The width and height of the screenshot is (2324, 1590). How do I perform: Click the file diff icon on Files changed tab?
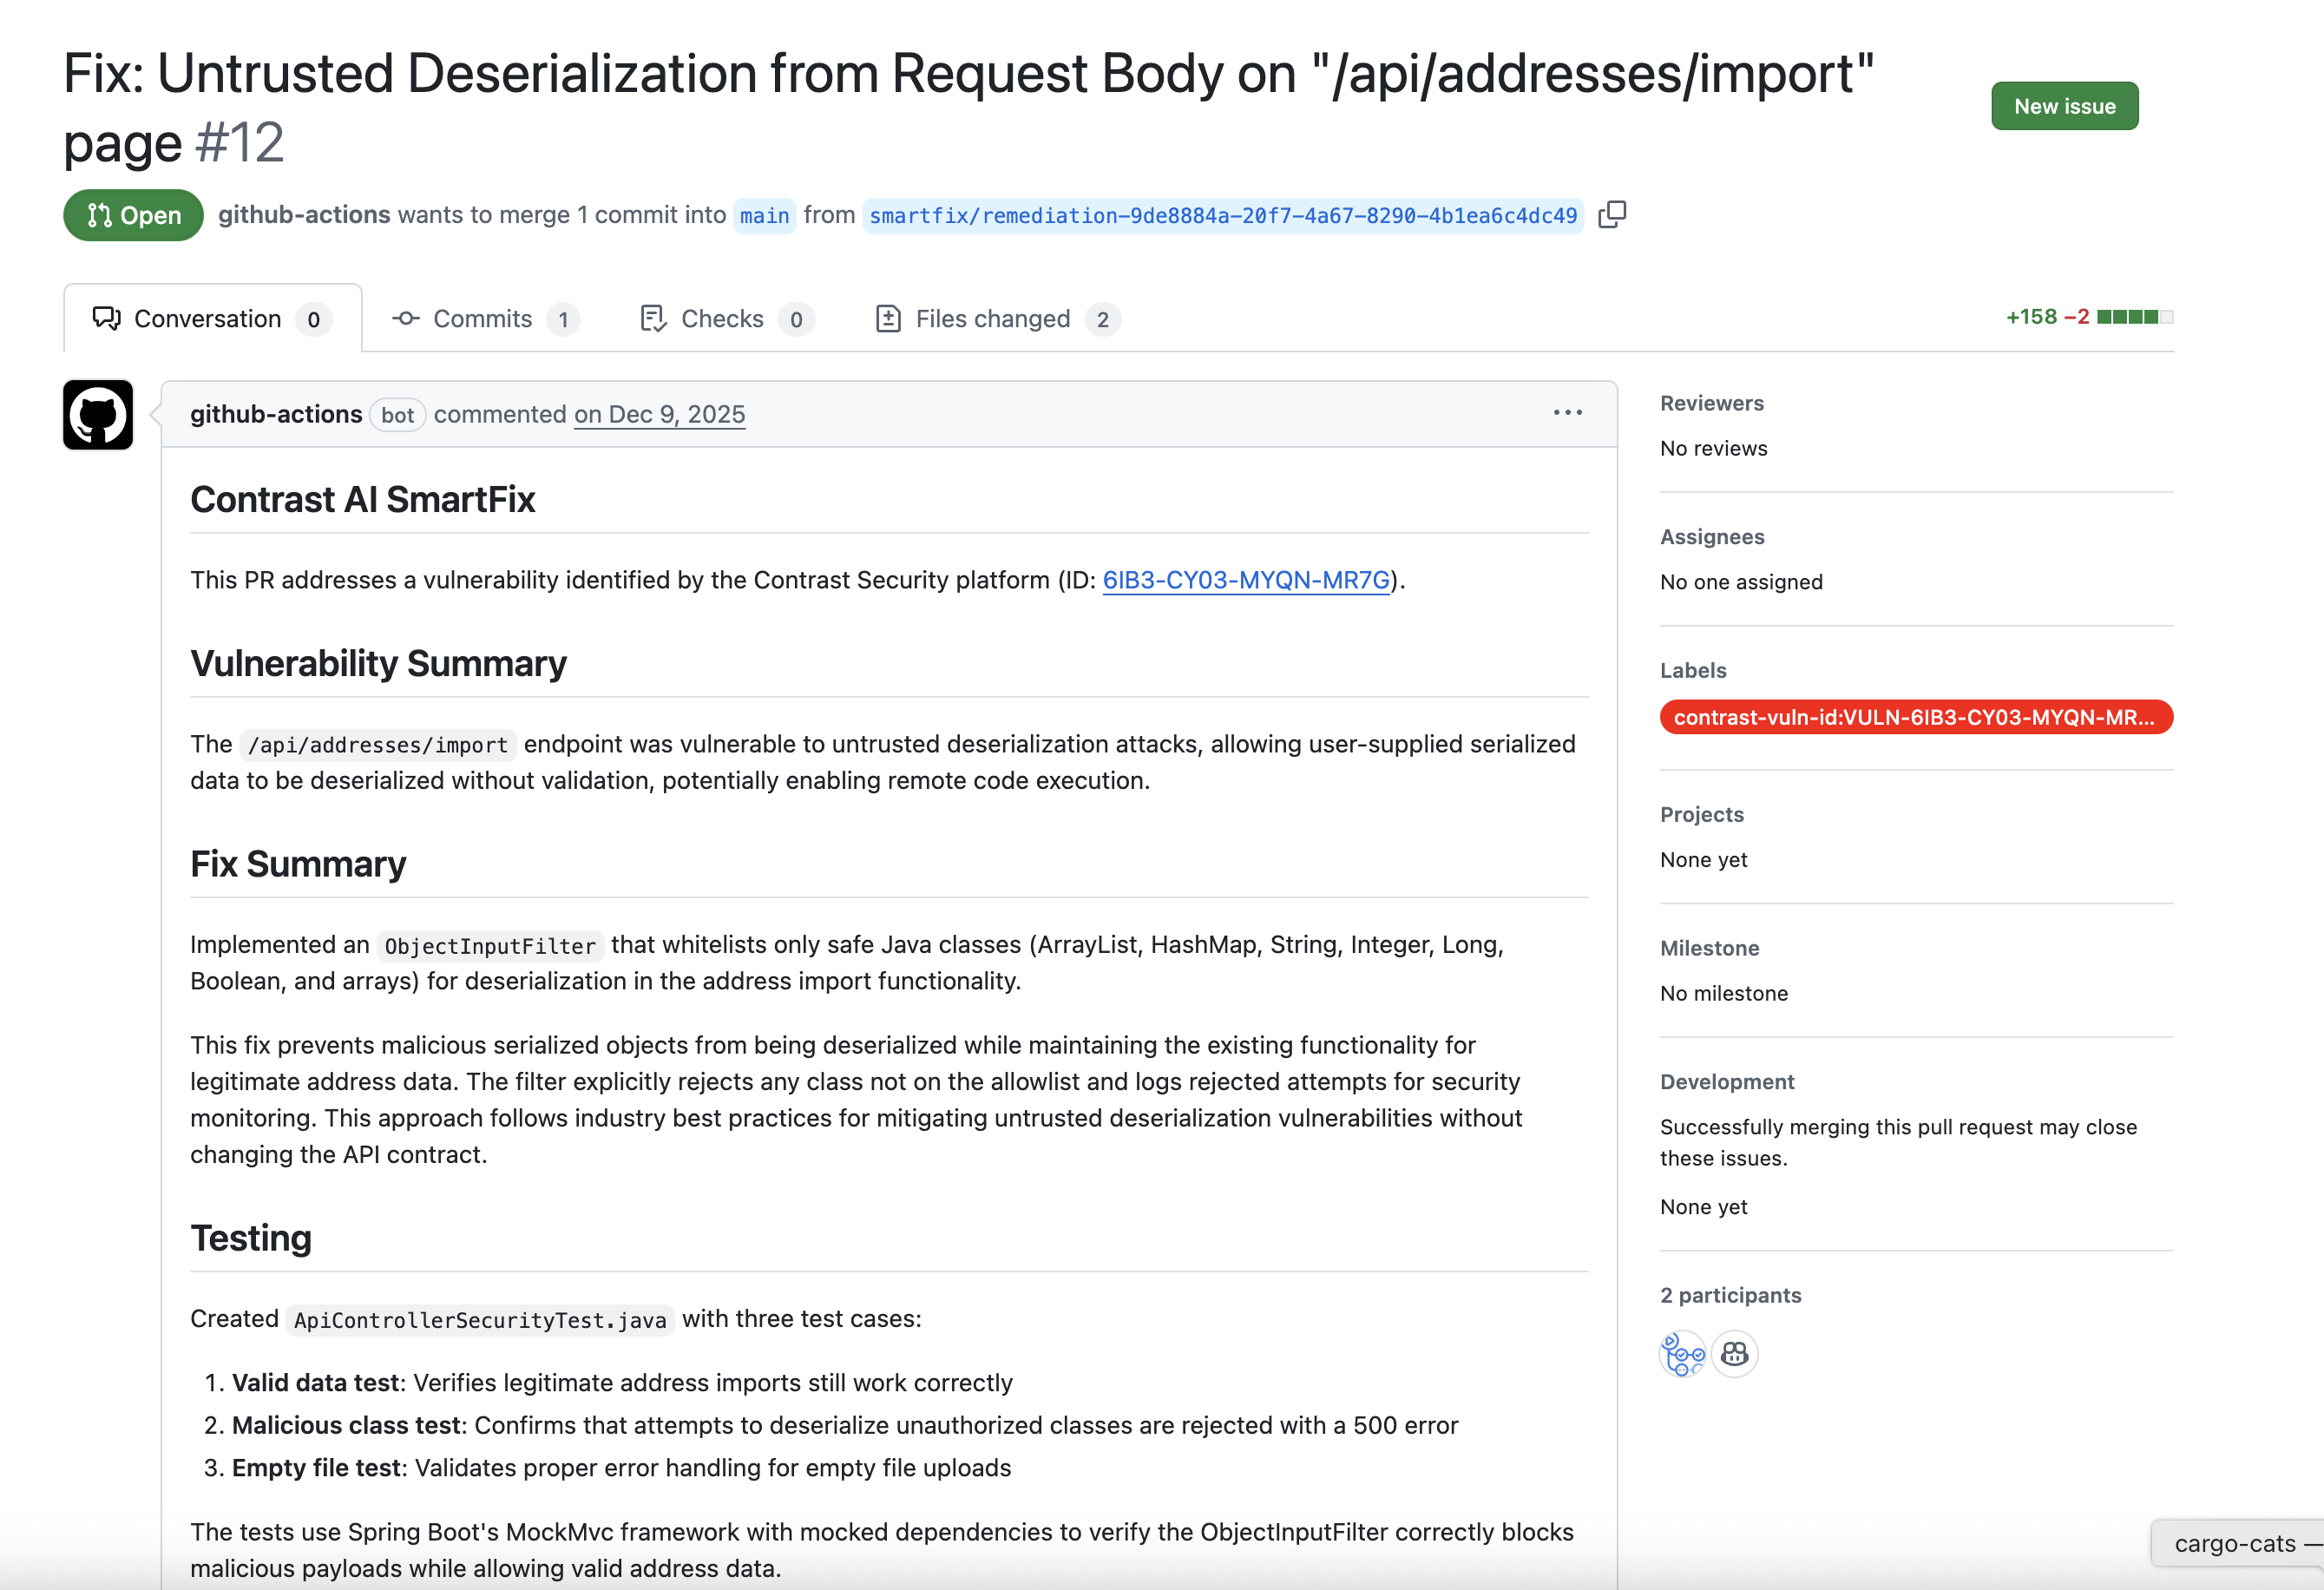tap(889, 318)
